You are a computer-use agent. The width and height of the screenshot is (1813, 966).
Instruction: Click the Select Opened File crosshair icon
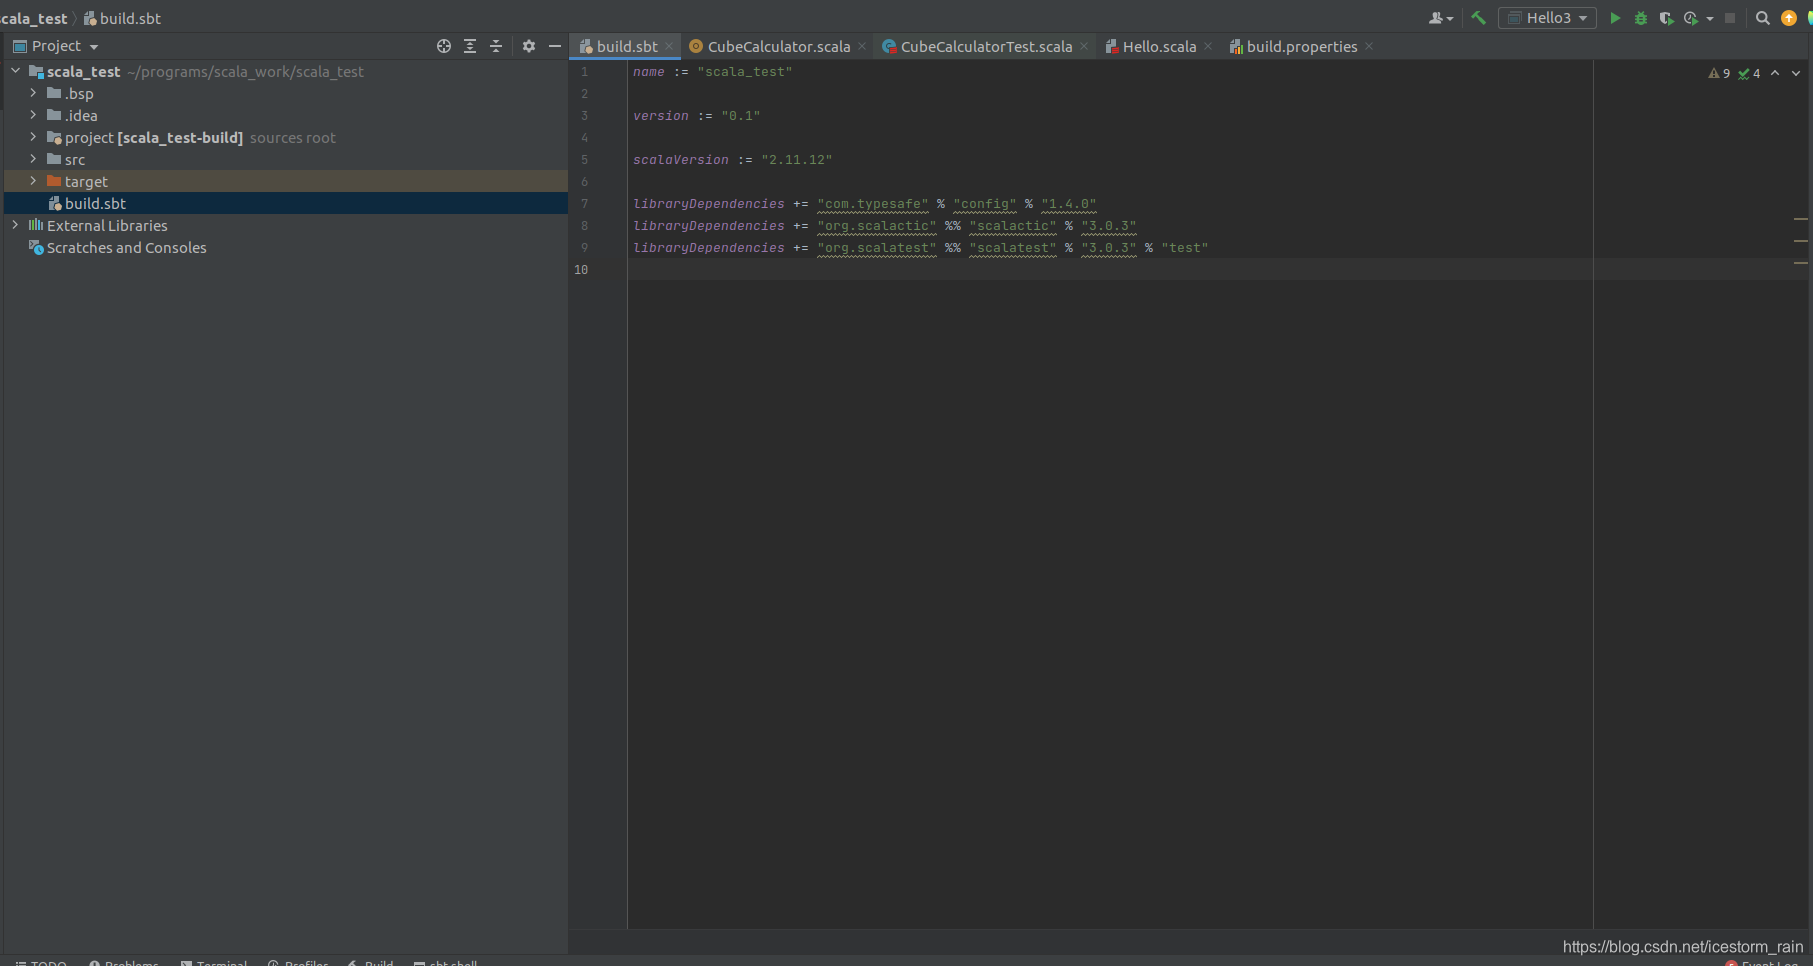444,46
